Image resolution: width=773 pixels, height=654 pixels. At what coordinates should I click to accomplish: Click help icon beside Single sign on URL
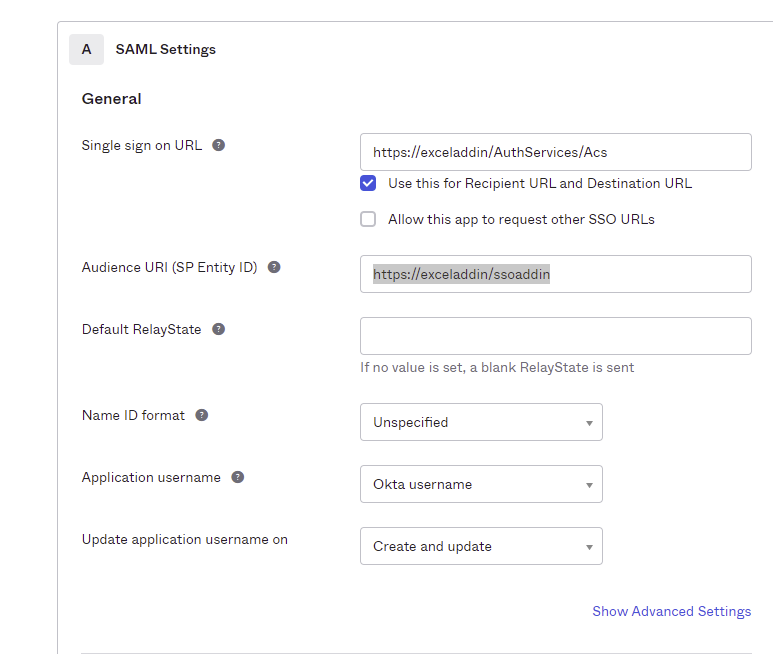[x=219, y=145]
